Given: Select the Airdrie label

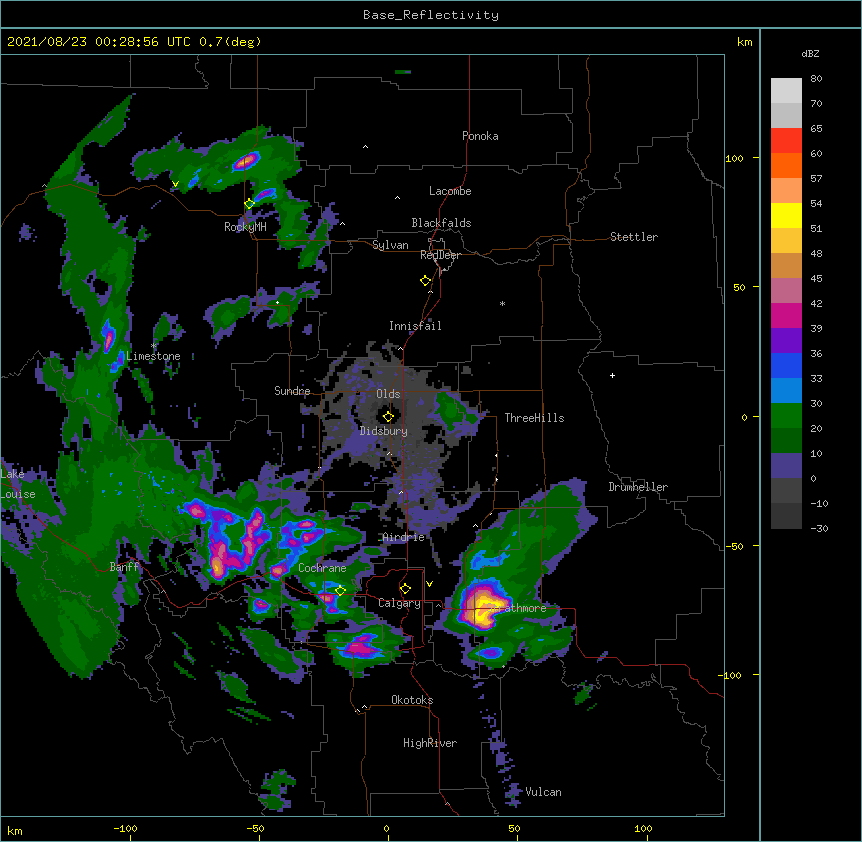Looking at the screenshot, I should [x=404, y=537].
